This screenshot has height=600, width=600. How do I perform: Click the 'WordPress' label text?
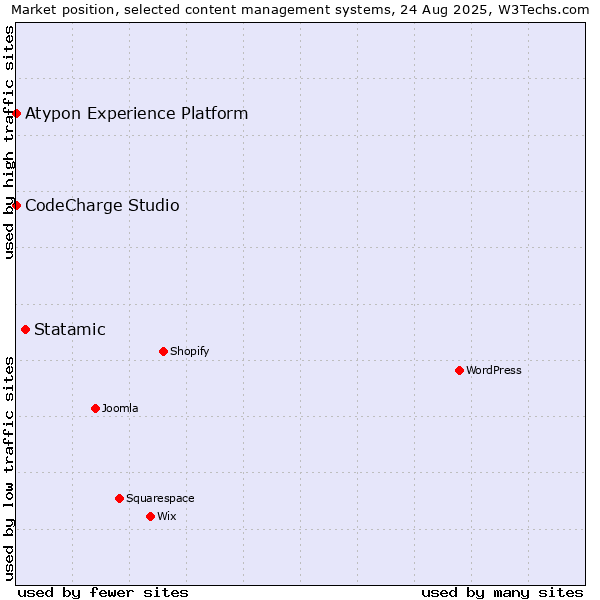pyautogui.click(x=494, y=370)
